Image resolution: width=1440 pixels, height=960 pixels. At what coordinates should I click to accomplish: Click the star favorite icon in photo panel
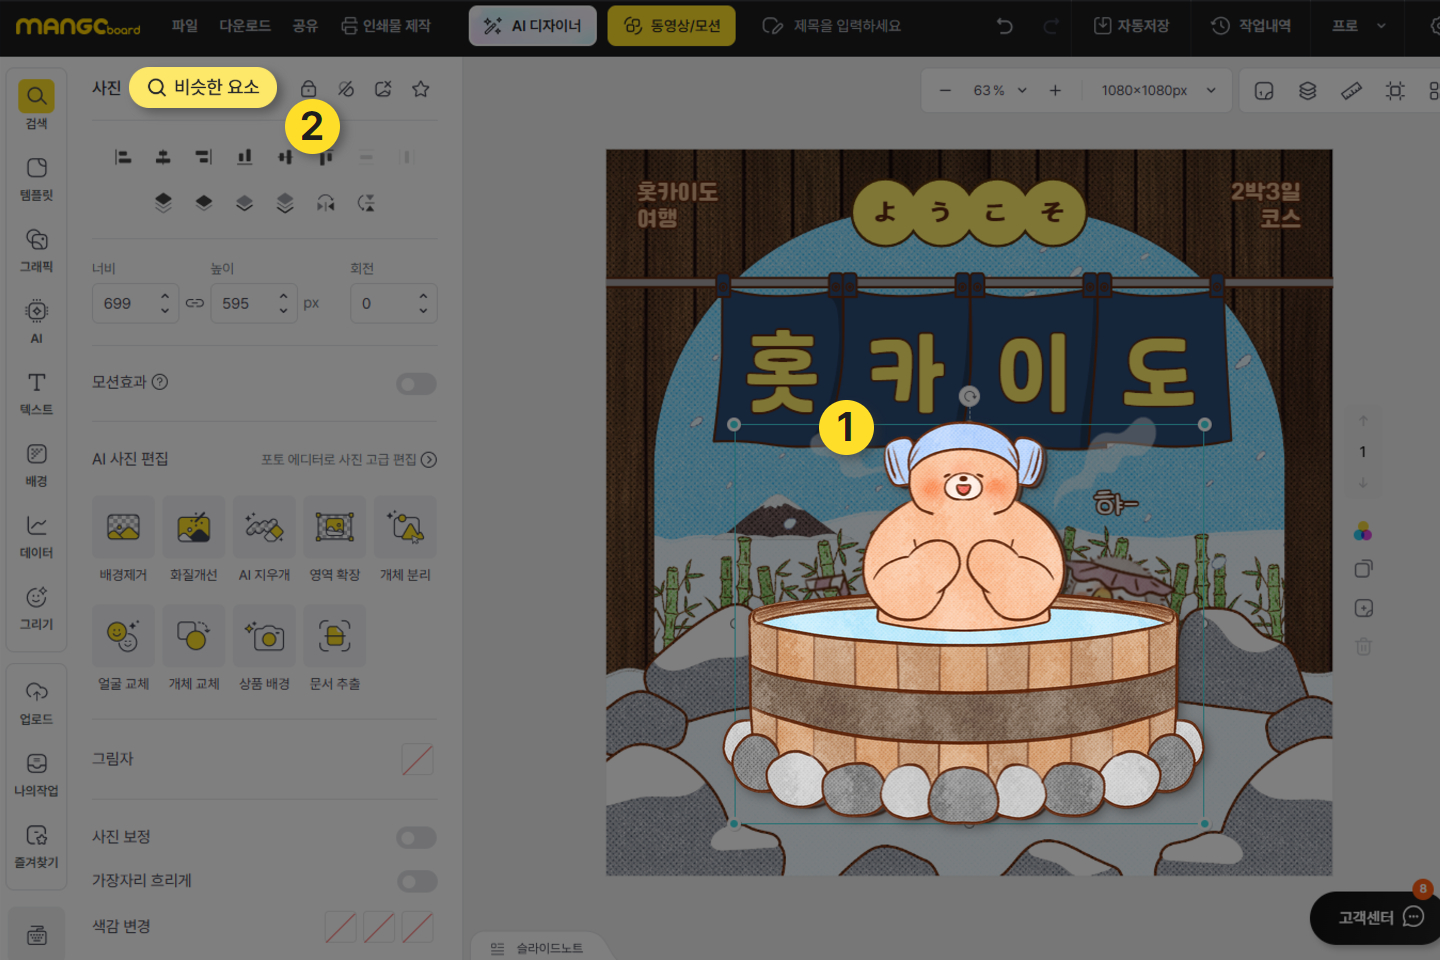tap(421, 89)
